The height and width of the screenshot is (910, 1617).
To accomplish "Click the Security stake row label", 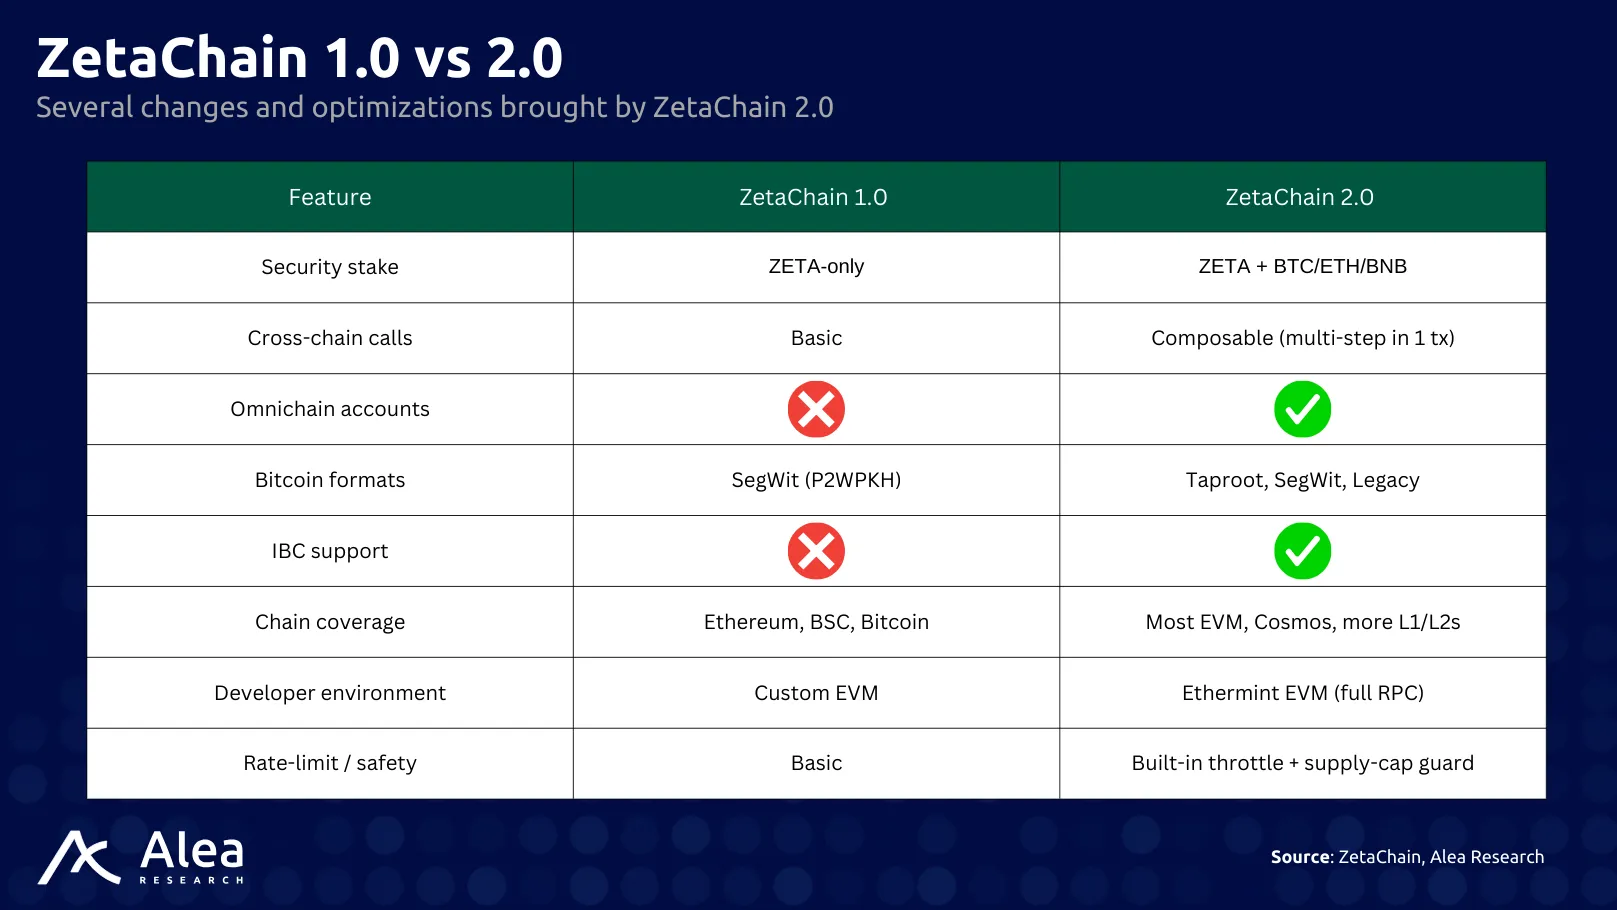I will click(x=330, y=267).
